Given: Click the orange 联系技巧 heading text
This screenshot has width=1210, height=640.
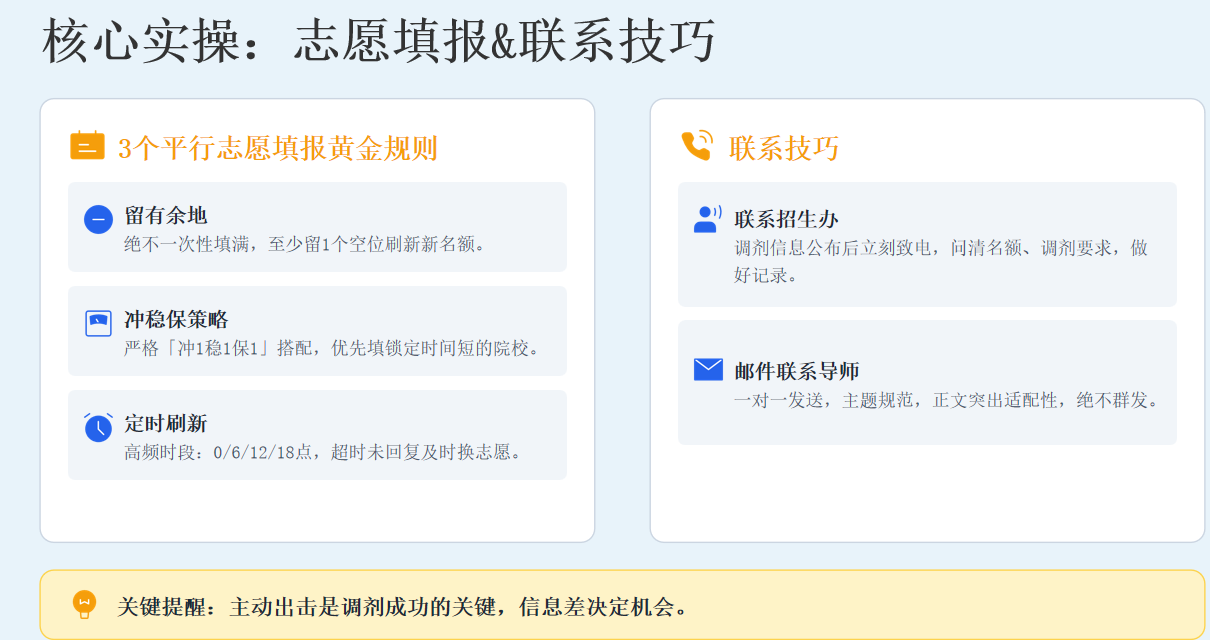Looking at the screenshot, I should (x=784, y=149).
